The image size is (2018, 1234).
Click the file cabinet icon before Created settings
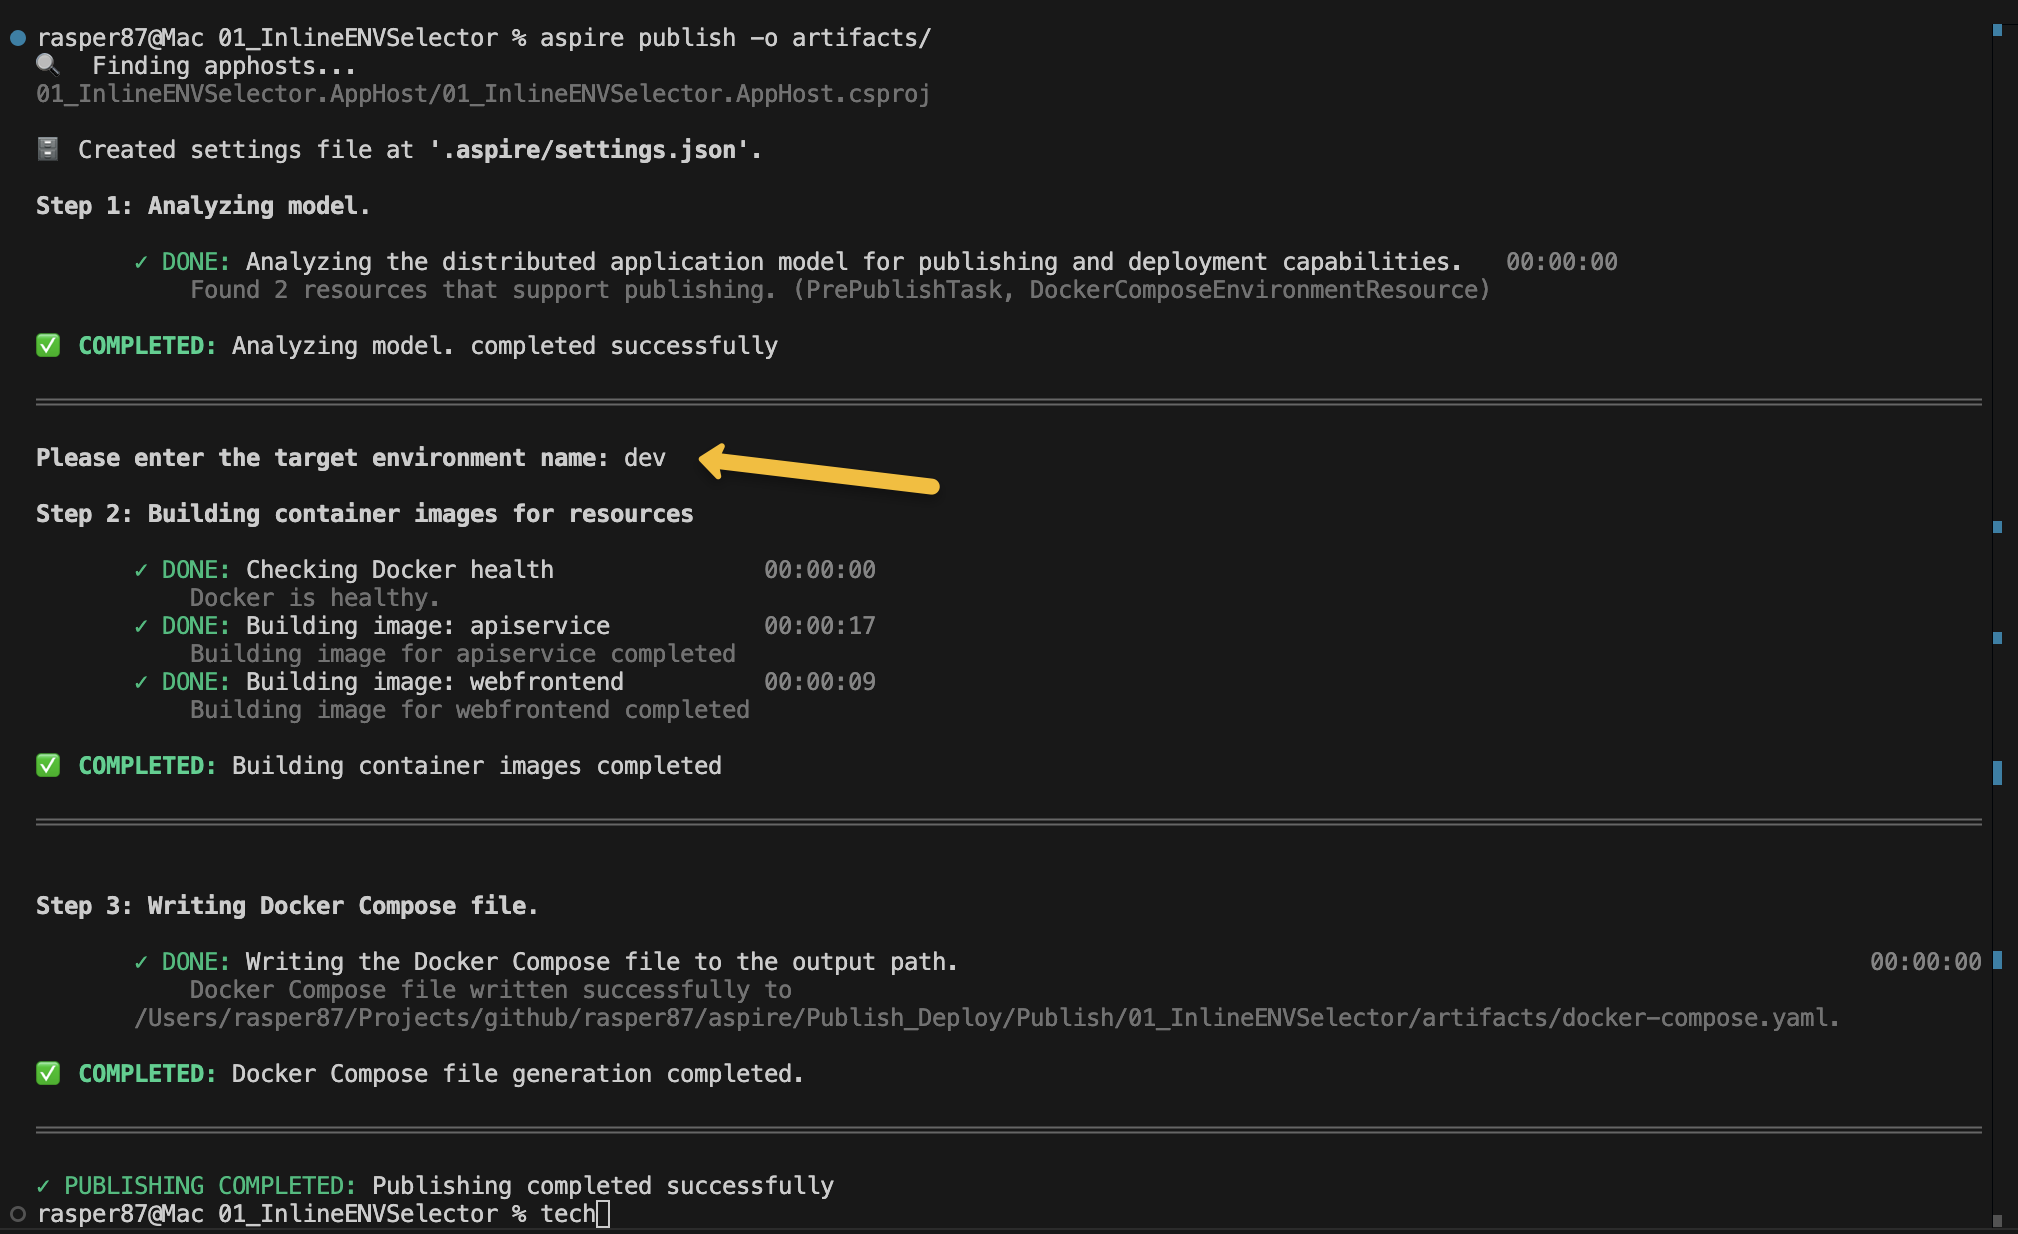47,149
